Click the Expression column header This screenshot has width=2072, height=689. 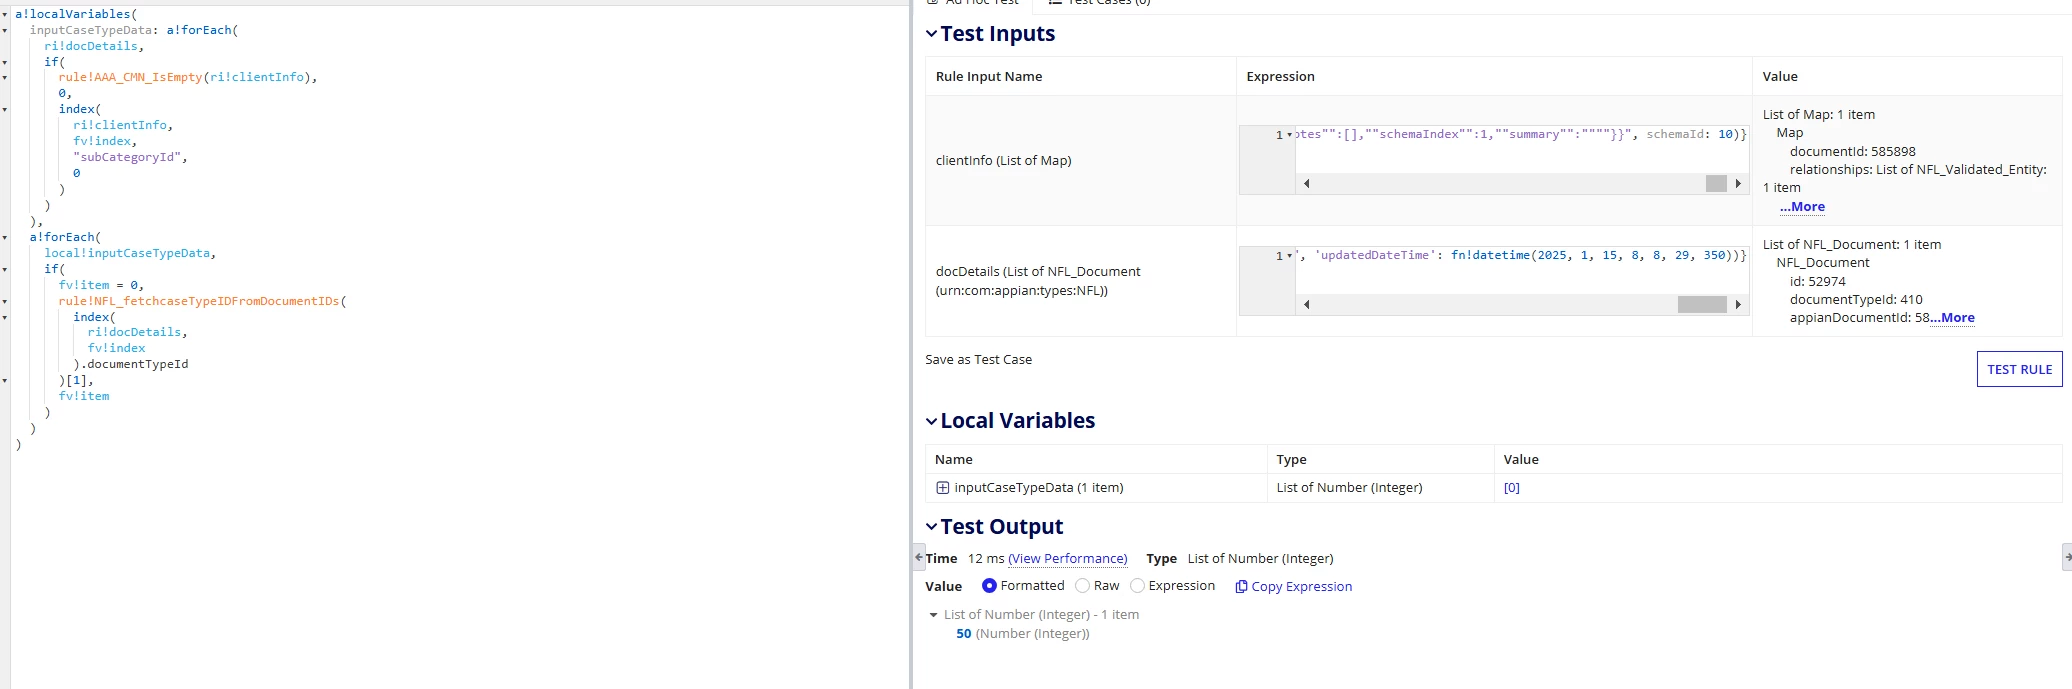click(1280, 77)
